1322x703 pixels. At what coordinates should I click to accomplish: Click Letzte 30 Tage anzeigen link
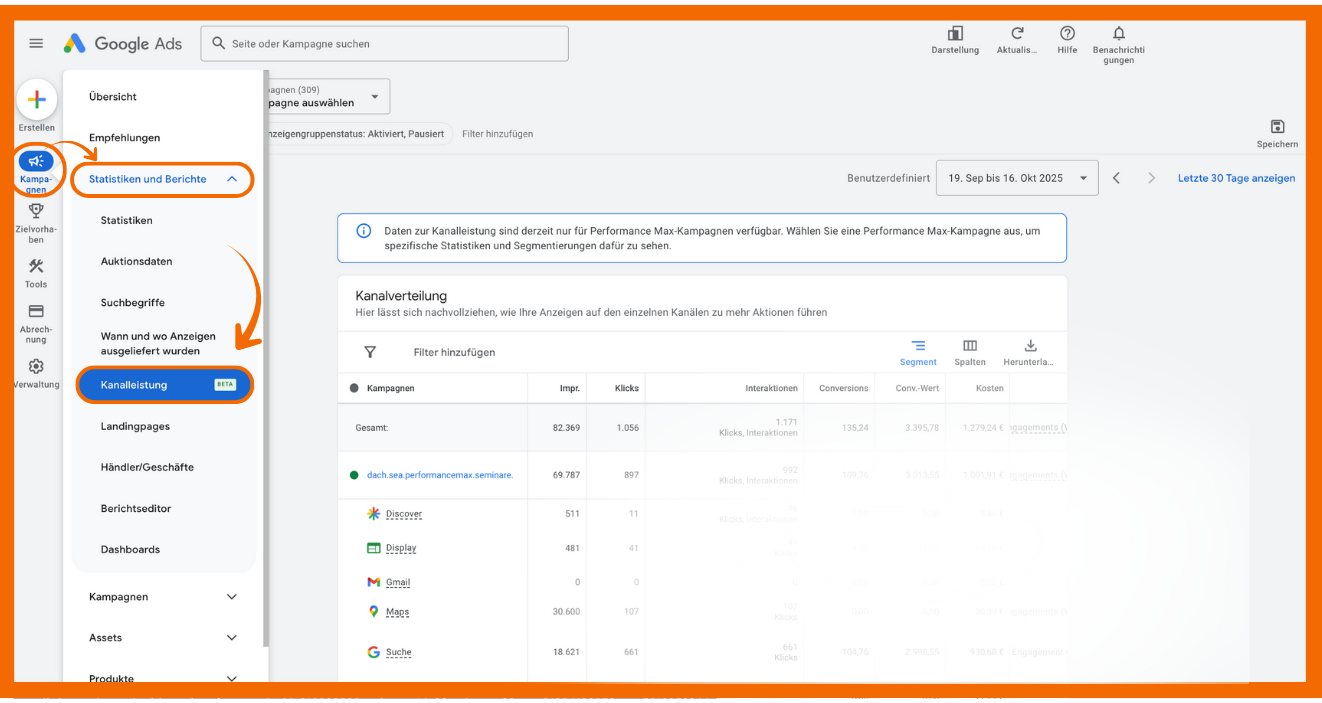(x=1236, y=178)
